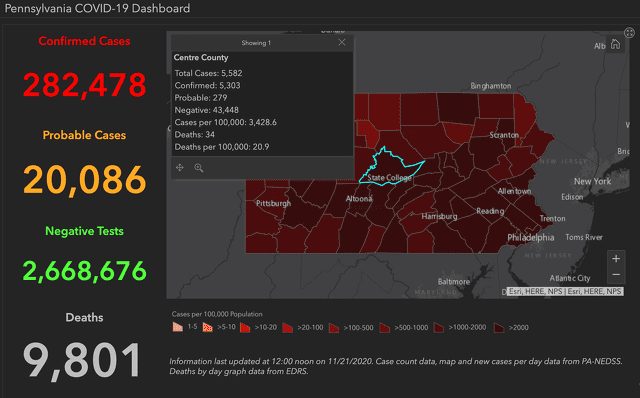Click the Binghamton label on map
This screenshot has width=640, height=398.
(x=491, y=86)
